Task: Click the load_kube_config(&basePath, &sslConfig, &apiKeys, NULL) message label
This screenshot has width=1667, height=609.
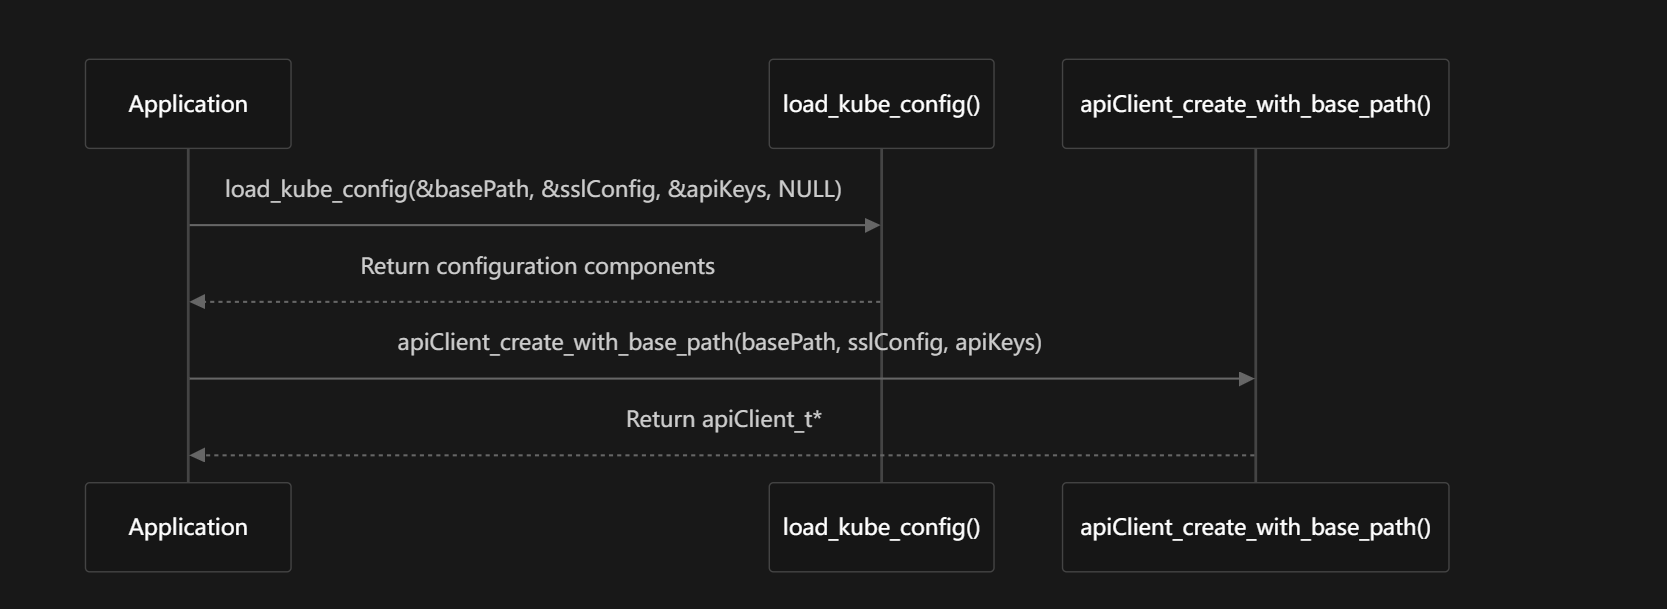Action: [x=533, y=189]
